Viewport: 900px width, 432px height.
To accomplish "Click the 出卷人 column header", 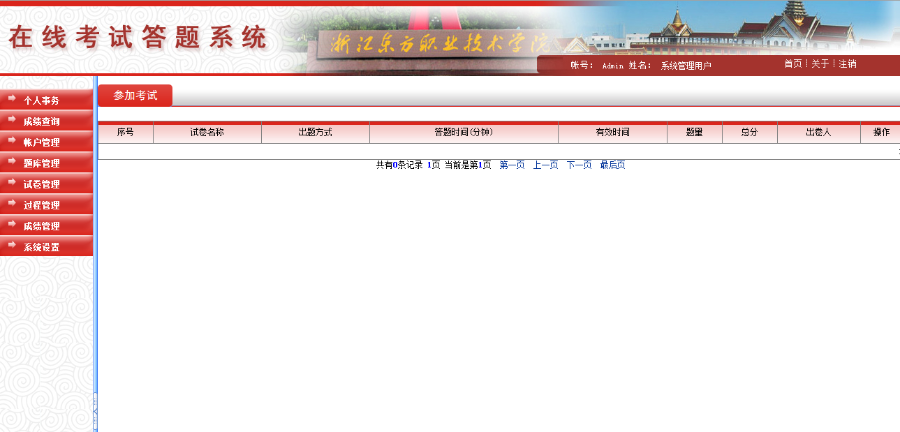I will point(818,133).
